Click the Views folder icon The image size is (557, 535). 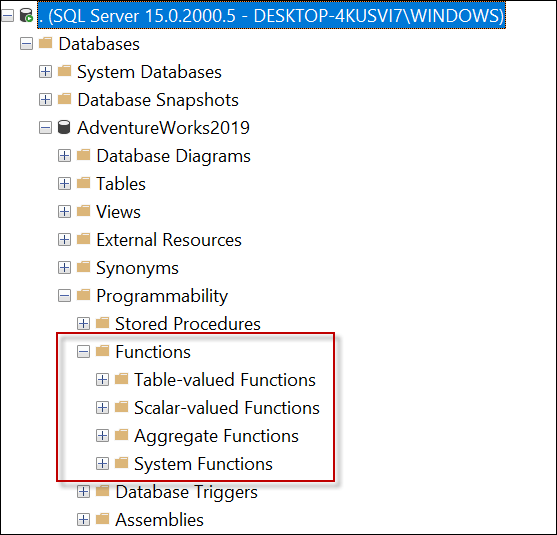(83, 211)
